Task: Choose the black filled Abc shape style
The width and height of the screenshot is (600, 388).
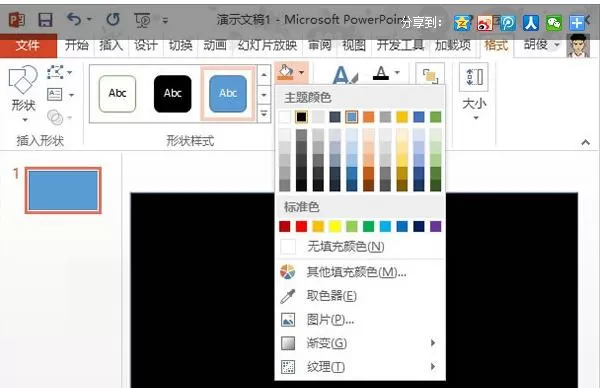Action: pos(173,94)
